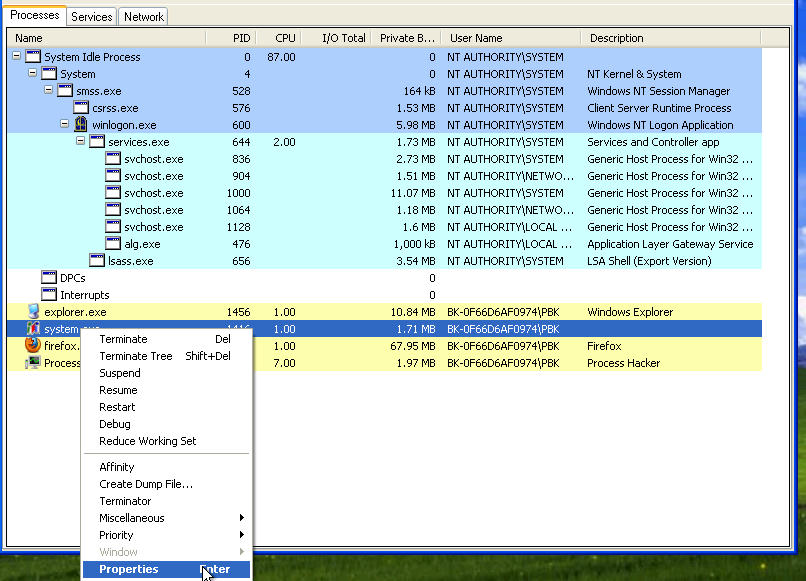Click icon of svchost.exe PID 904
The width and height of the screenshot is (806, 581).
point(113,175)
